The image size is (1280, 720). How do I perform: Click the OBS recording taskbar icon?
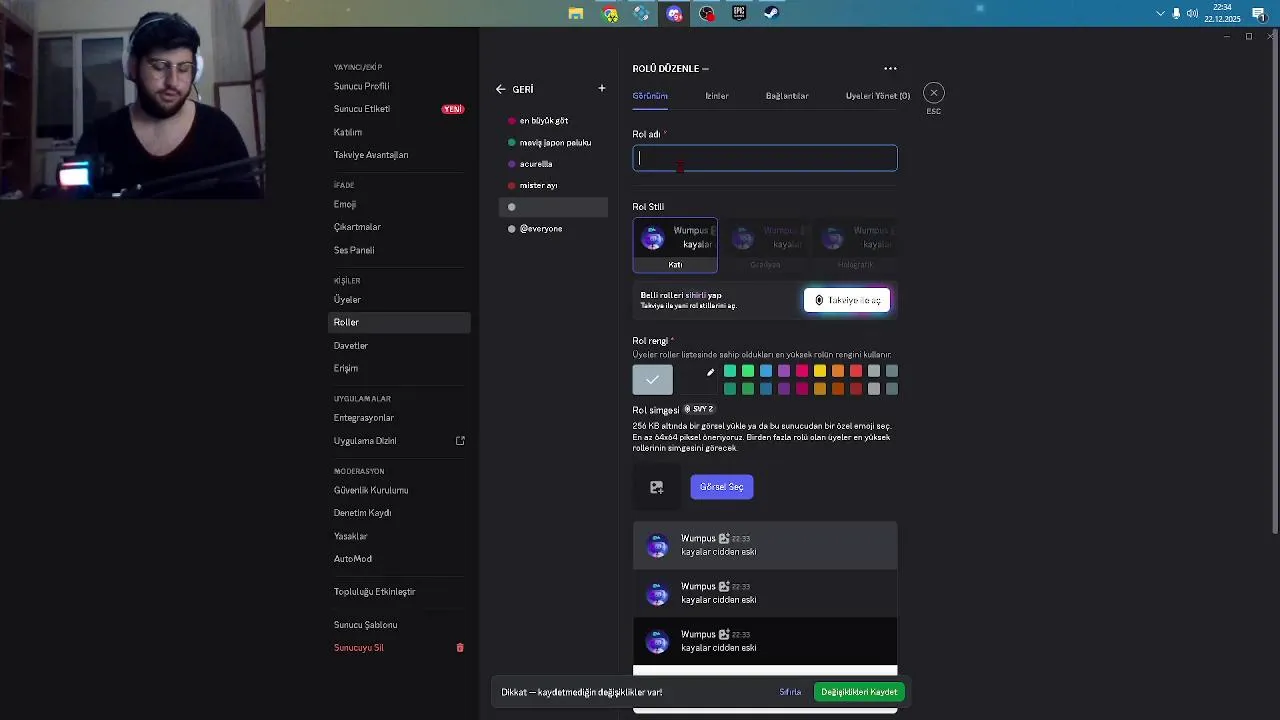click(x=707, y=13)
